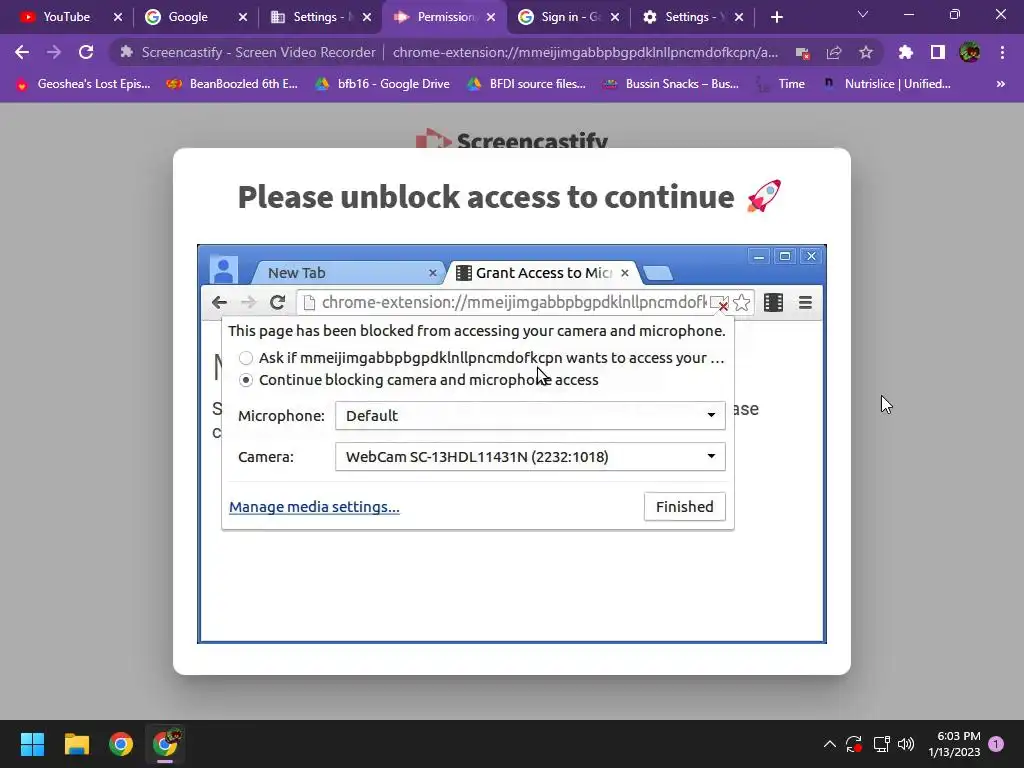Click the illustrated browser back arrow
The image size is (1024, 768).
tap(219, 302)
